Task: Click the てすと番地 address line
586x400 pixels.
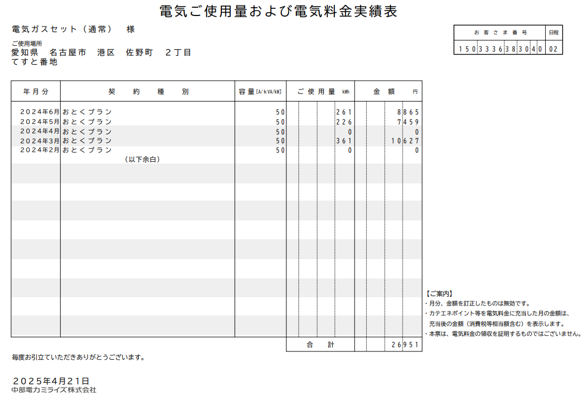Action: [35, 62]
